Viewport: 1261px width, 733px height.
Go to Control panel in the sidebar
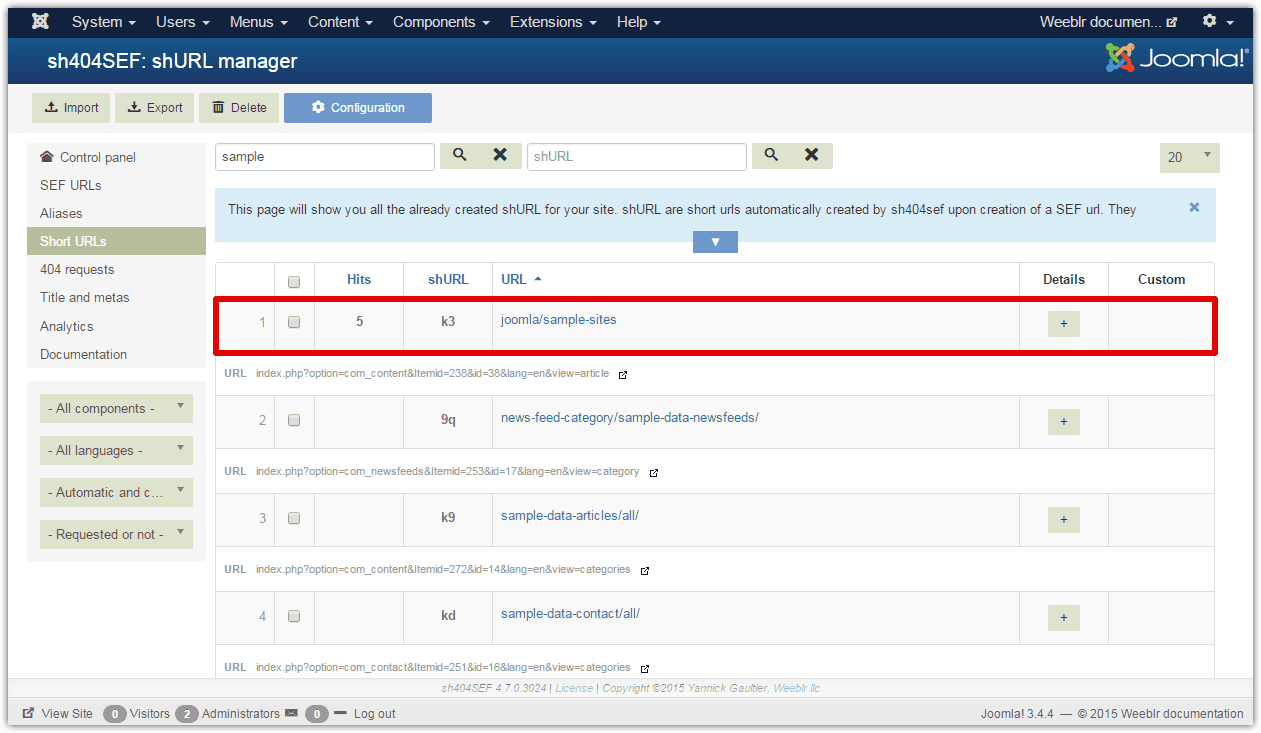pos(116,157)
